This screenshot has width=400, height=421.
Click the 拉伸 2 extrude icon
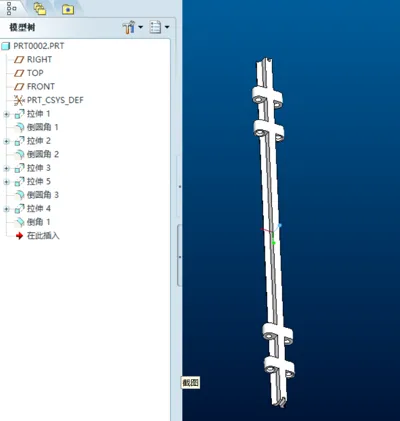pyautogui.click(x=19, y=141)
